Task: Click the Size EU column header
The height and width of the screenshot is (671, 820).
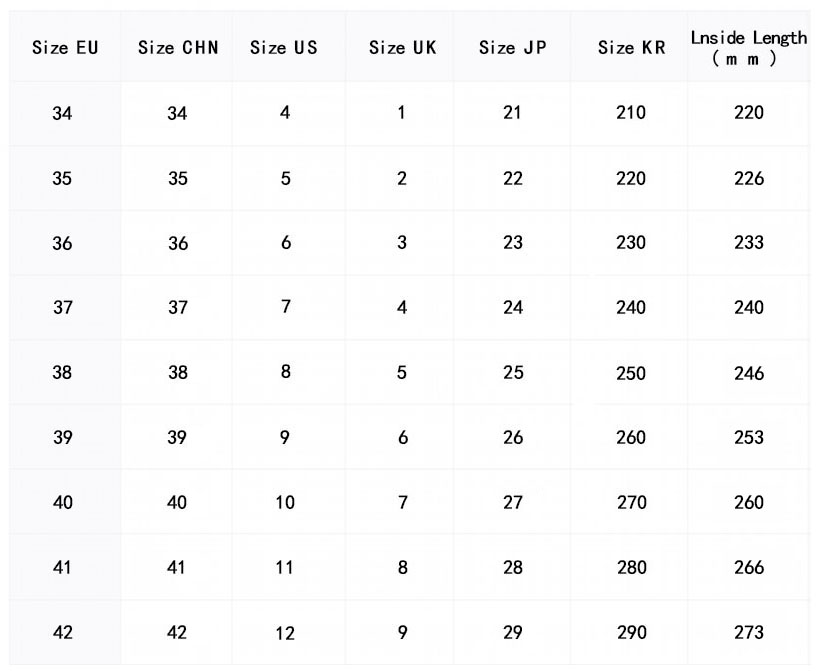Action: [65, 47]
